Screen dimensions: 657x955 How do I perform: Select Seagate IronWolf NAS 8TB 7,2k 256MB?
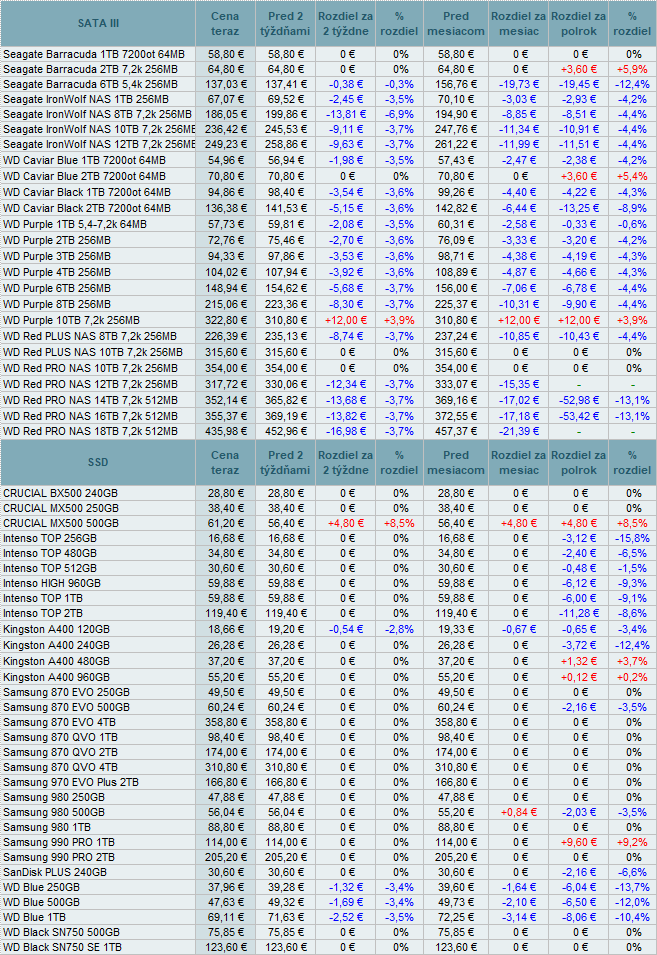[x=97, y=114]
